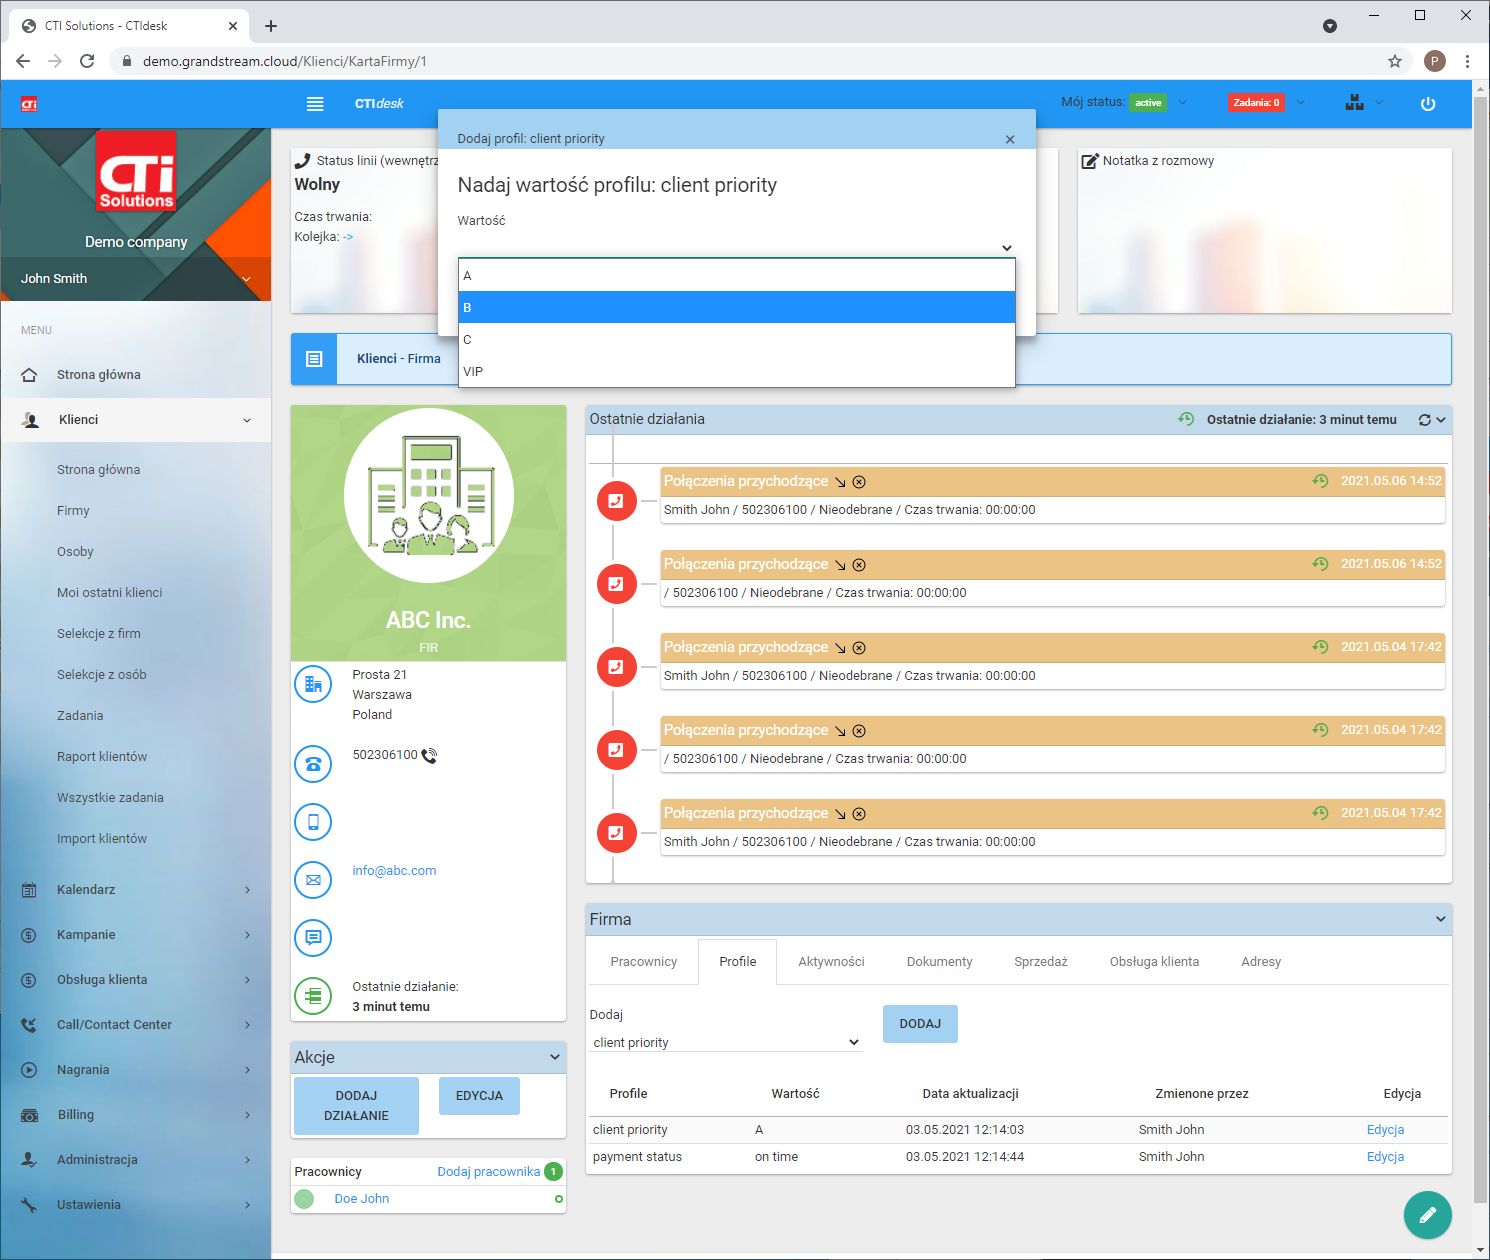Expand the Kampanie menu

(x=136, y=934)
